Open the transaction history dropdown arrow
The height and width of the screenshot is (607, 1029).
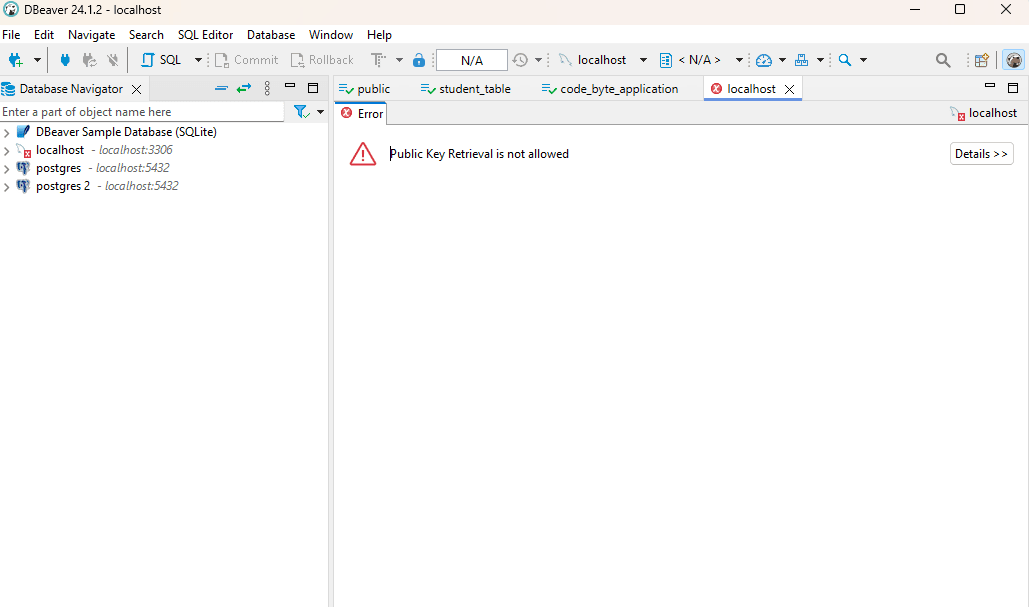click(x=538, y=60)
